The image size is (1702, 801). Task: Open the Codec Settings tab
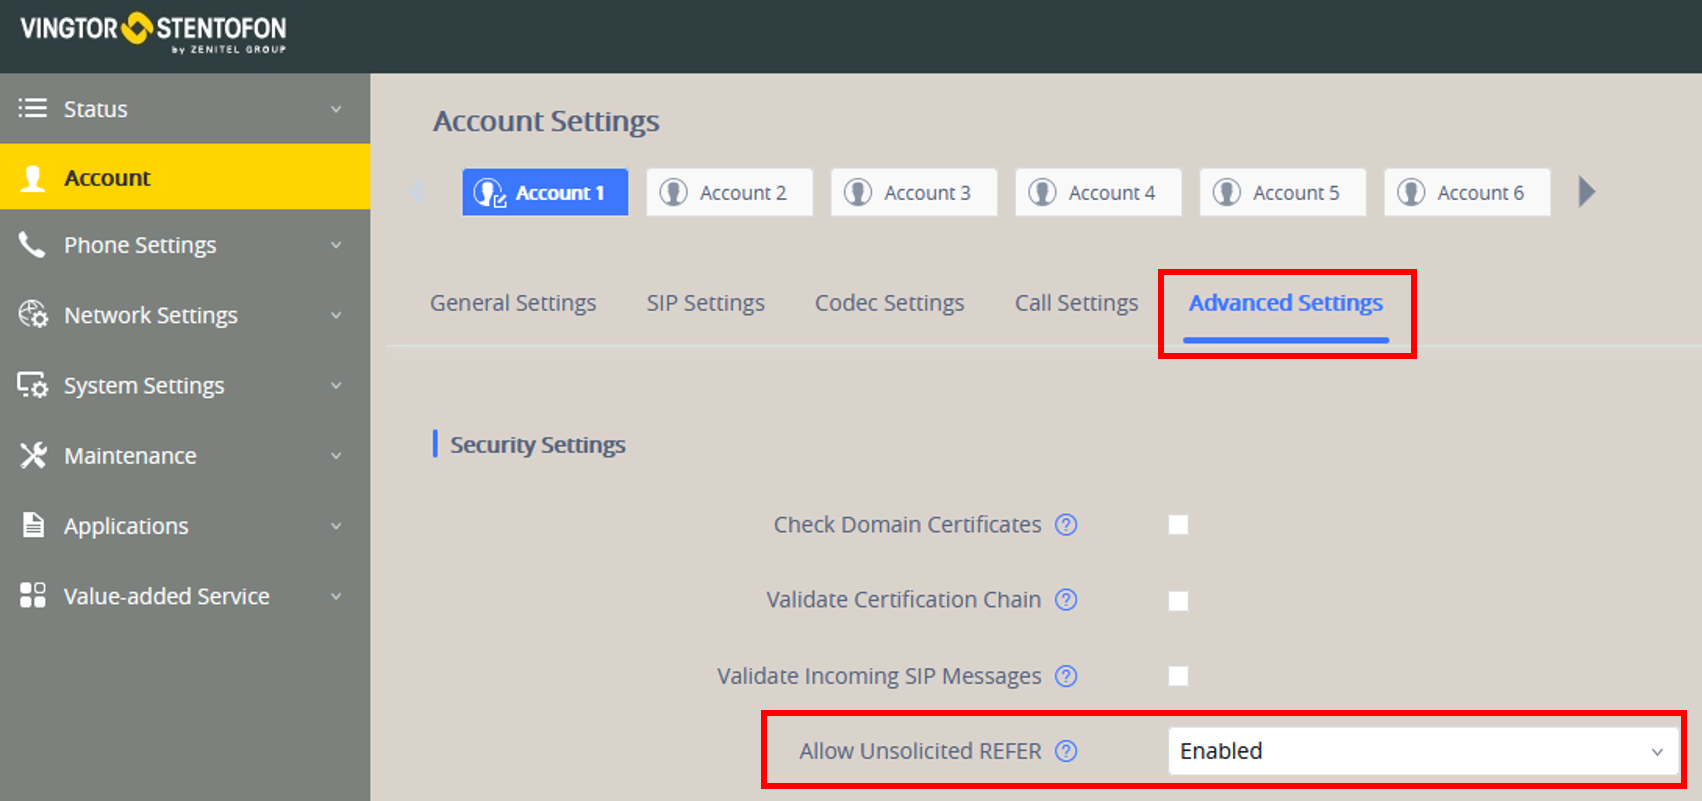click(x=889, y=303)
